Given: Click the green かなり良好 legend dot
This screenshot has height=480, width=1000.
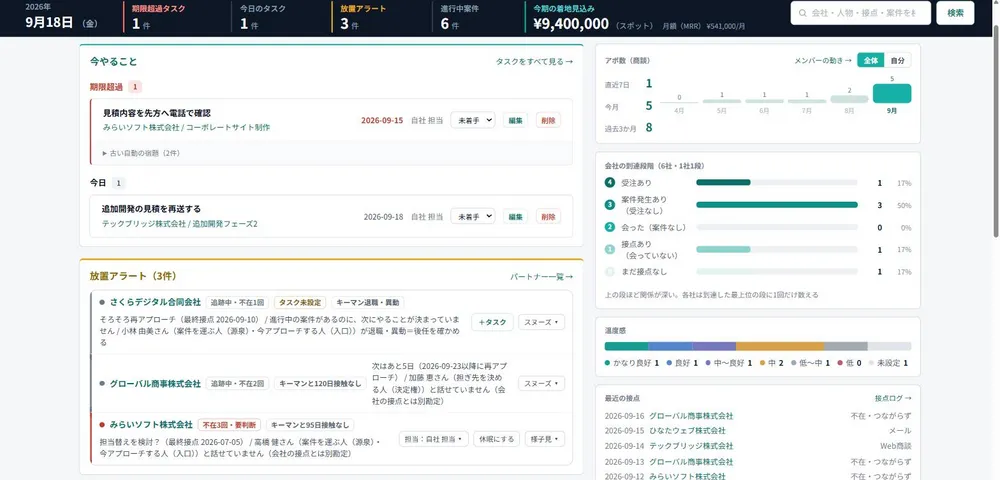Looking at the screenshot, I should click(x=608, y=363).
